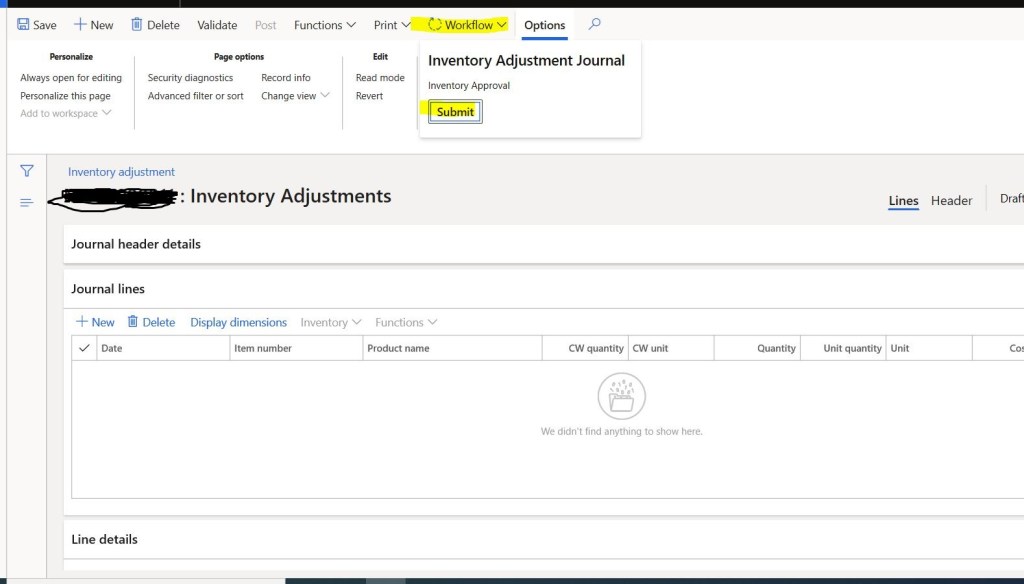The height and width of the screenshot is (584, 1024).
Task: Click the Display dimensions command
Action: click(x=238, y=321)
